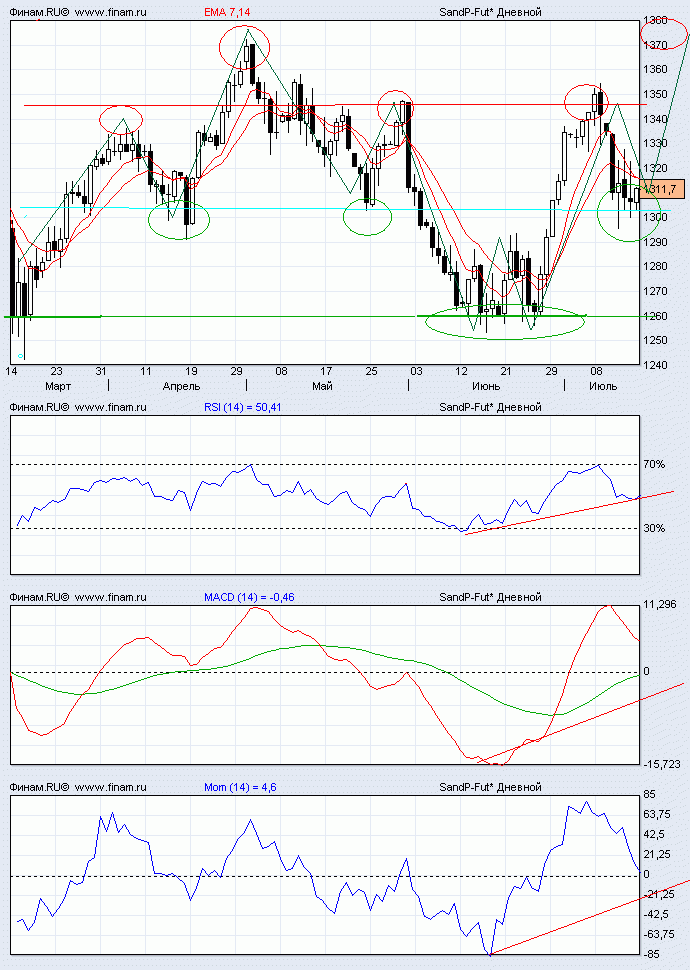The height and width of the screenshot is (970, 690).
Task: Click the green circle at April 19 low
Action: pyautogui.click(x=179, y=219)
